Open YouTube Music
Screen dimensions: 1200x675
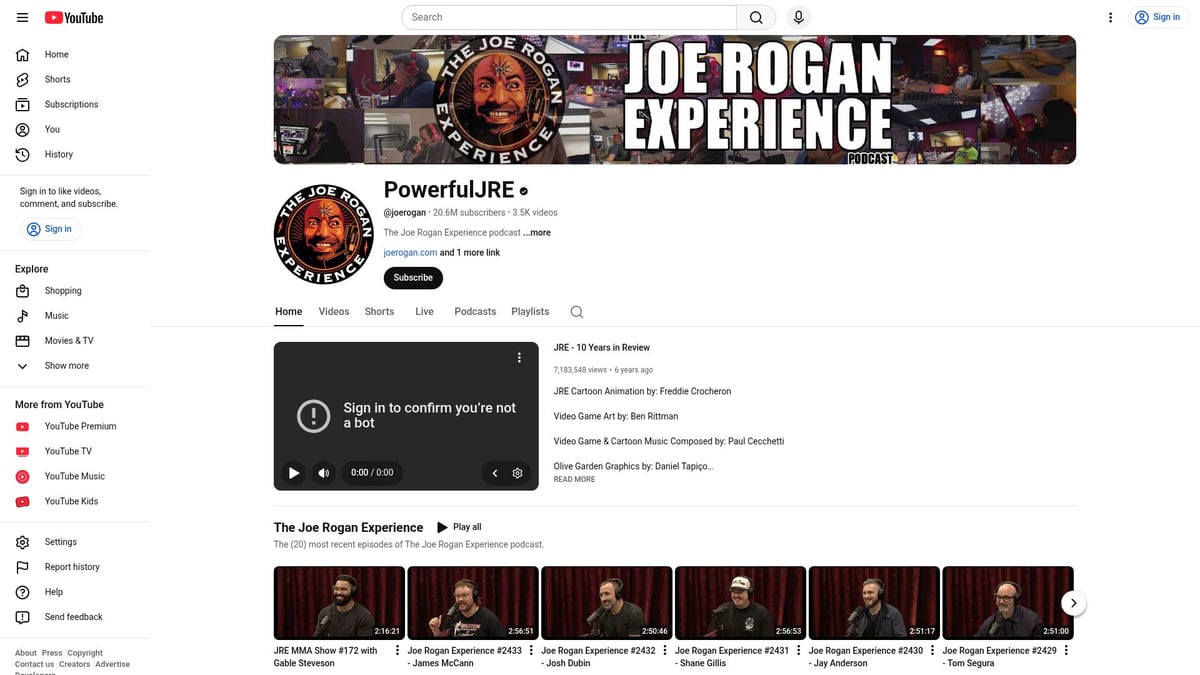click(75, 476)
